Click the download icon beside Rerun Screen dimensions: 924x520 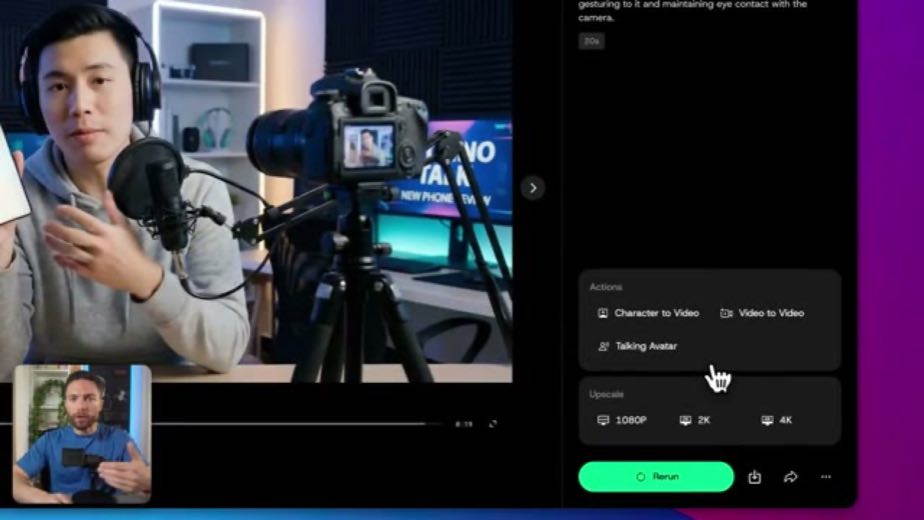coord(754,477)
